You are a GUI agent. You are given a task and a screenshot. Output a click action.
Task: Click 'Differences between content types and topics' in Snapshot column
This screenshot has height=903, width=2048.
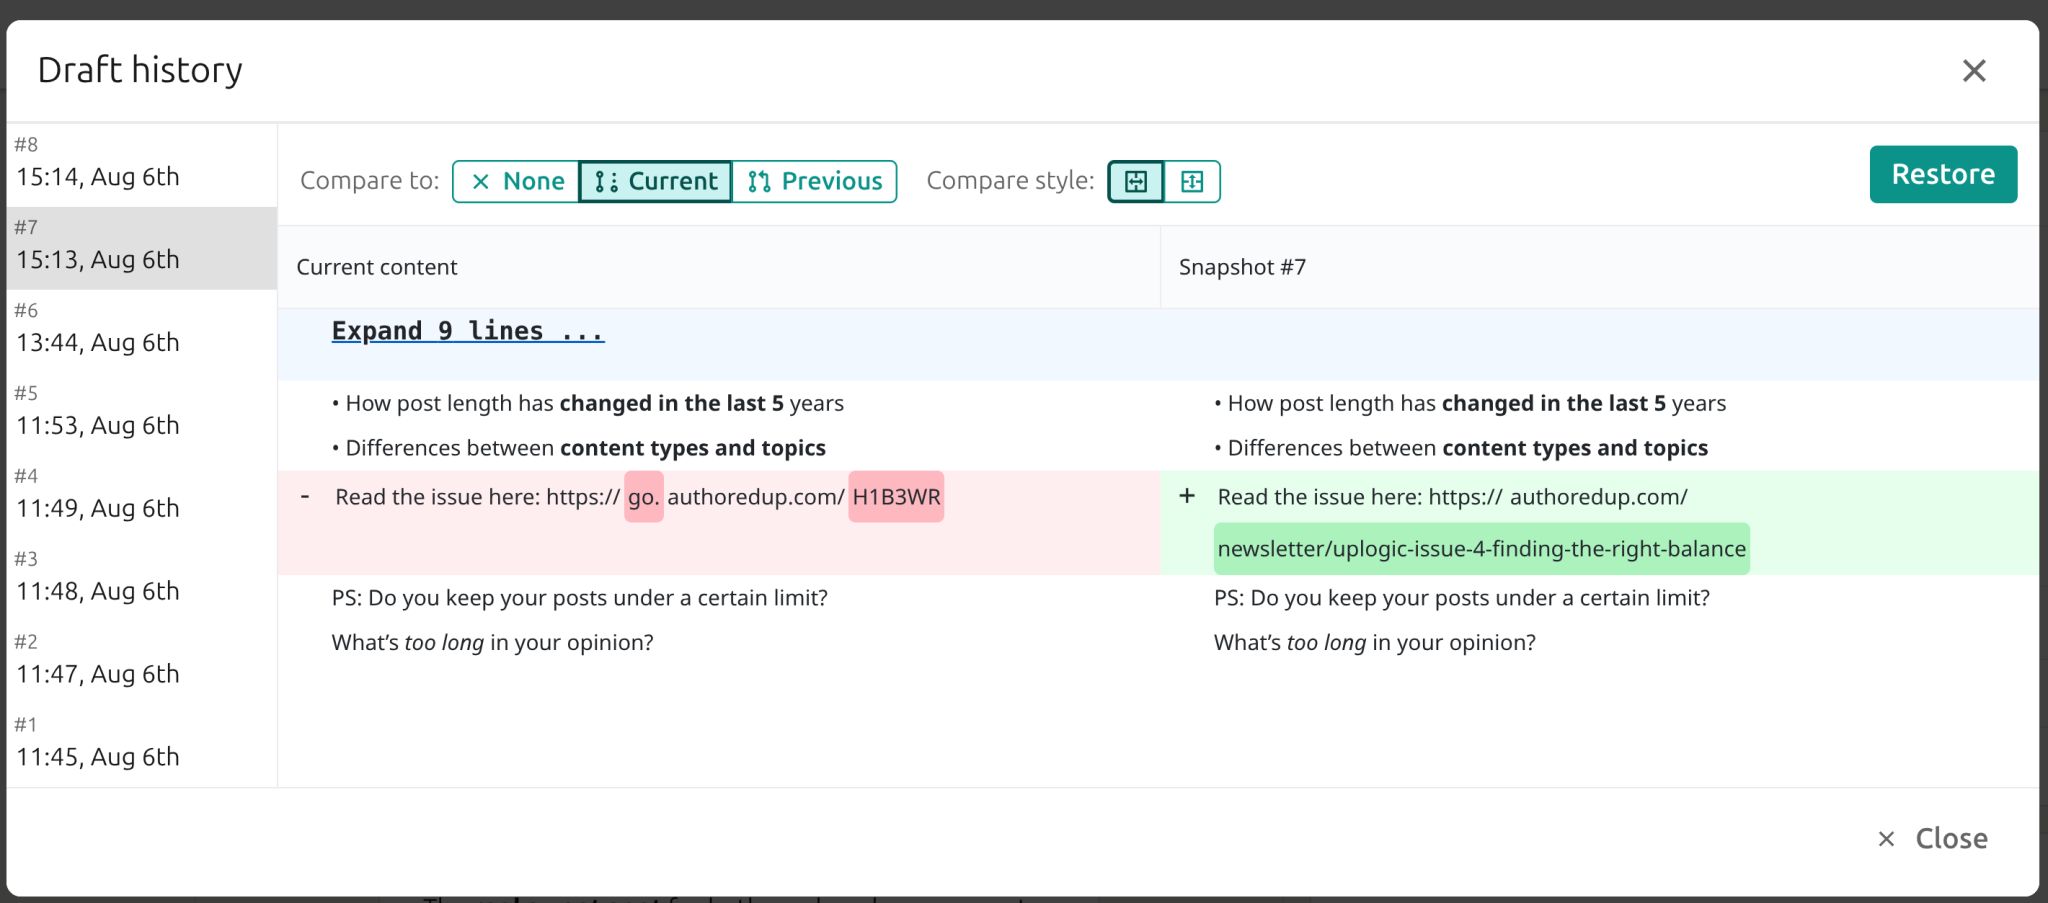point(1461,448)
